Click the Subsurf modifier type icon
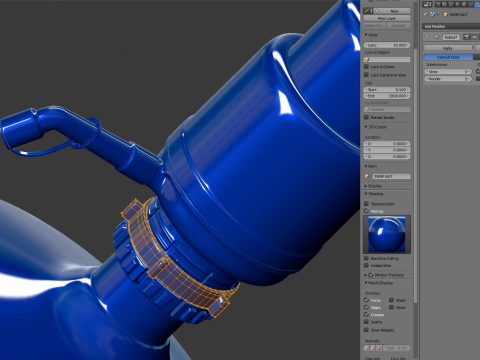This screenshot has width=480, height=360. pyautogui.click(x=437, y=37)
